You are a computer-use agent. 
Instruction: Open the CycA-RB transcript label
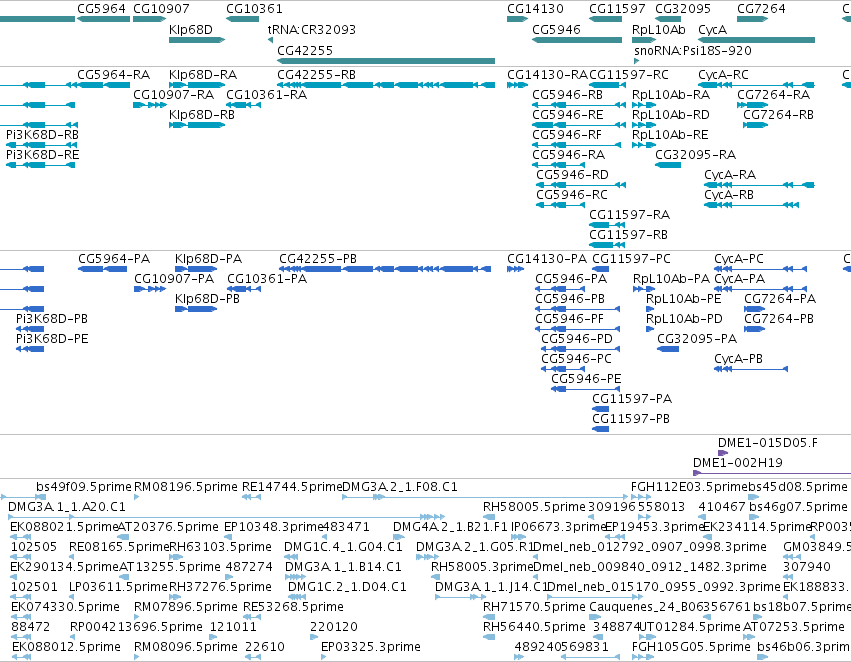pos(729,195)
